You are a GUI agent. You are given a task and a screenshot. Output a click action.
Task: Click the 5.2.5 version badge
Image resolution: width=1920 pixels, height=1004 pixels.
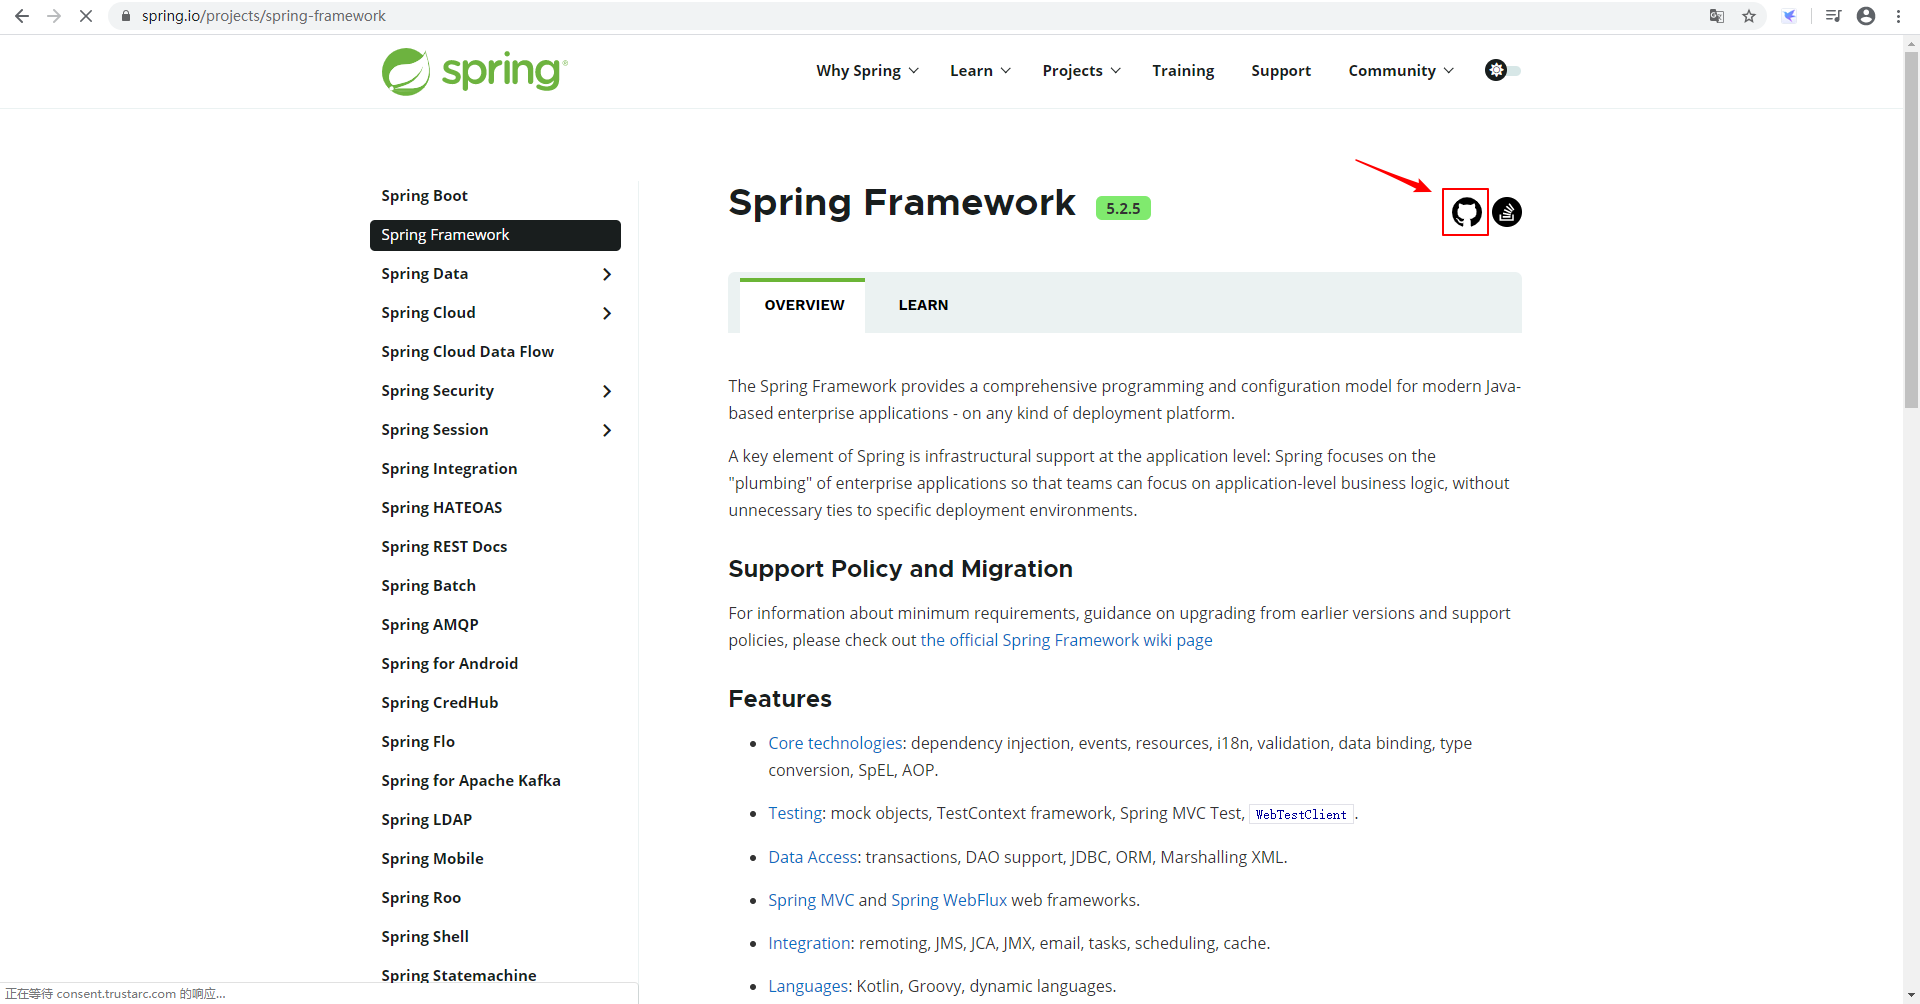pos(1123,207)
